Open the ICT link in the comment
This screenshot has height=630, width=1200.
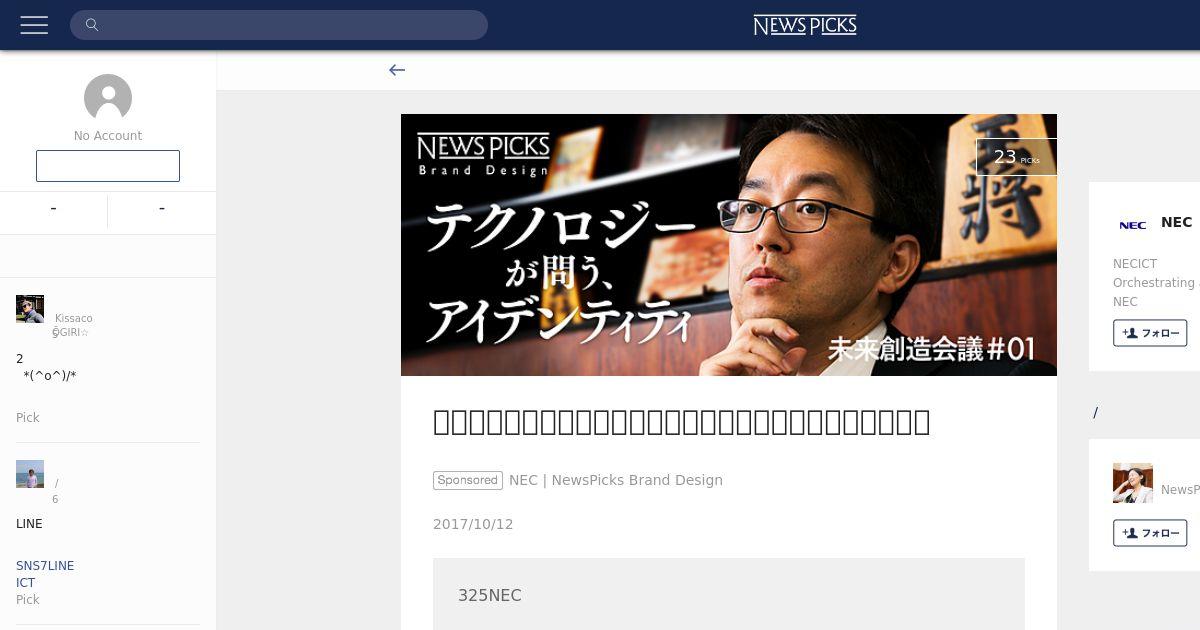(x=26, y=583)
